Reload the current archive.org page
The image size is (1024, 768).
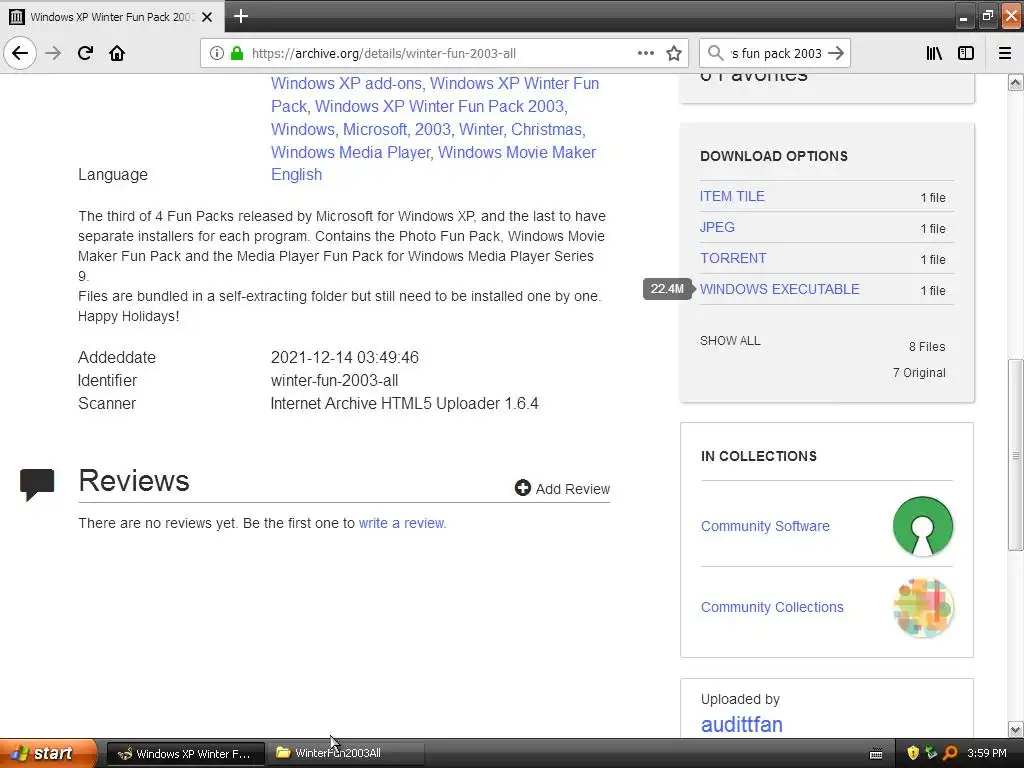(85, 53)
